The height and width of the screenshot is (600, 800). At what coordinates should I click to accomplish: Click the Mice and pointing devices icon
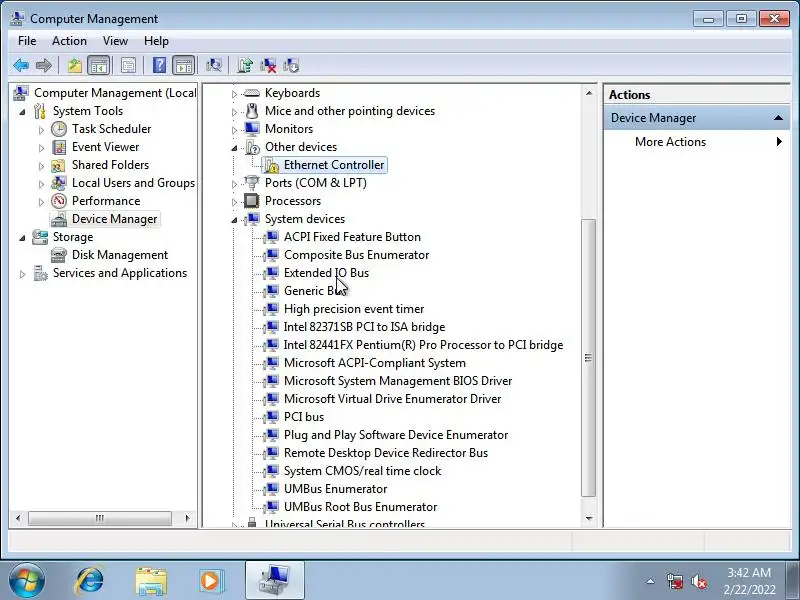pyautogui.click(x=252, y=111)
